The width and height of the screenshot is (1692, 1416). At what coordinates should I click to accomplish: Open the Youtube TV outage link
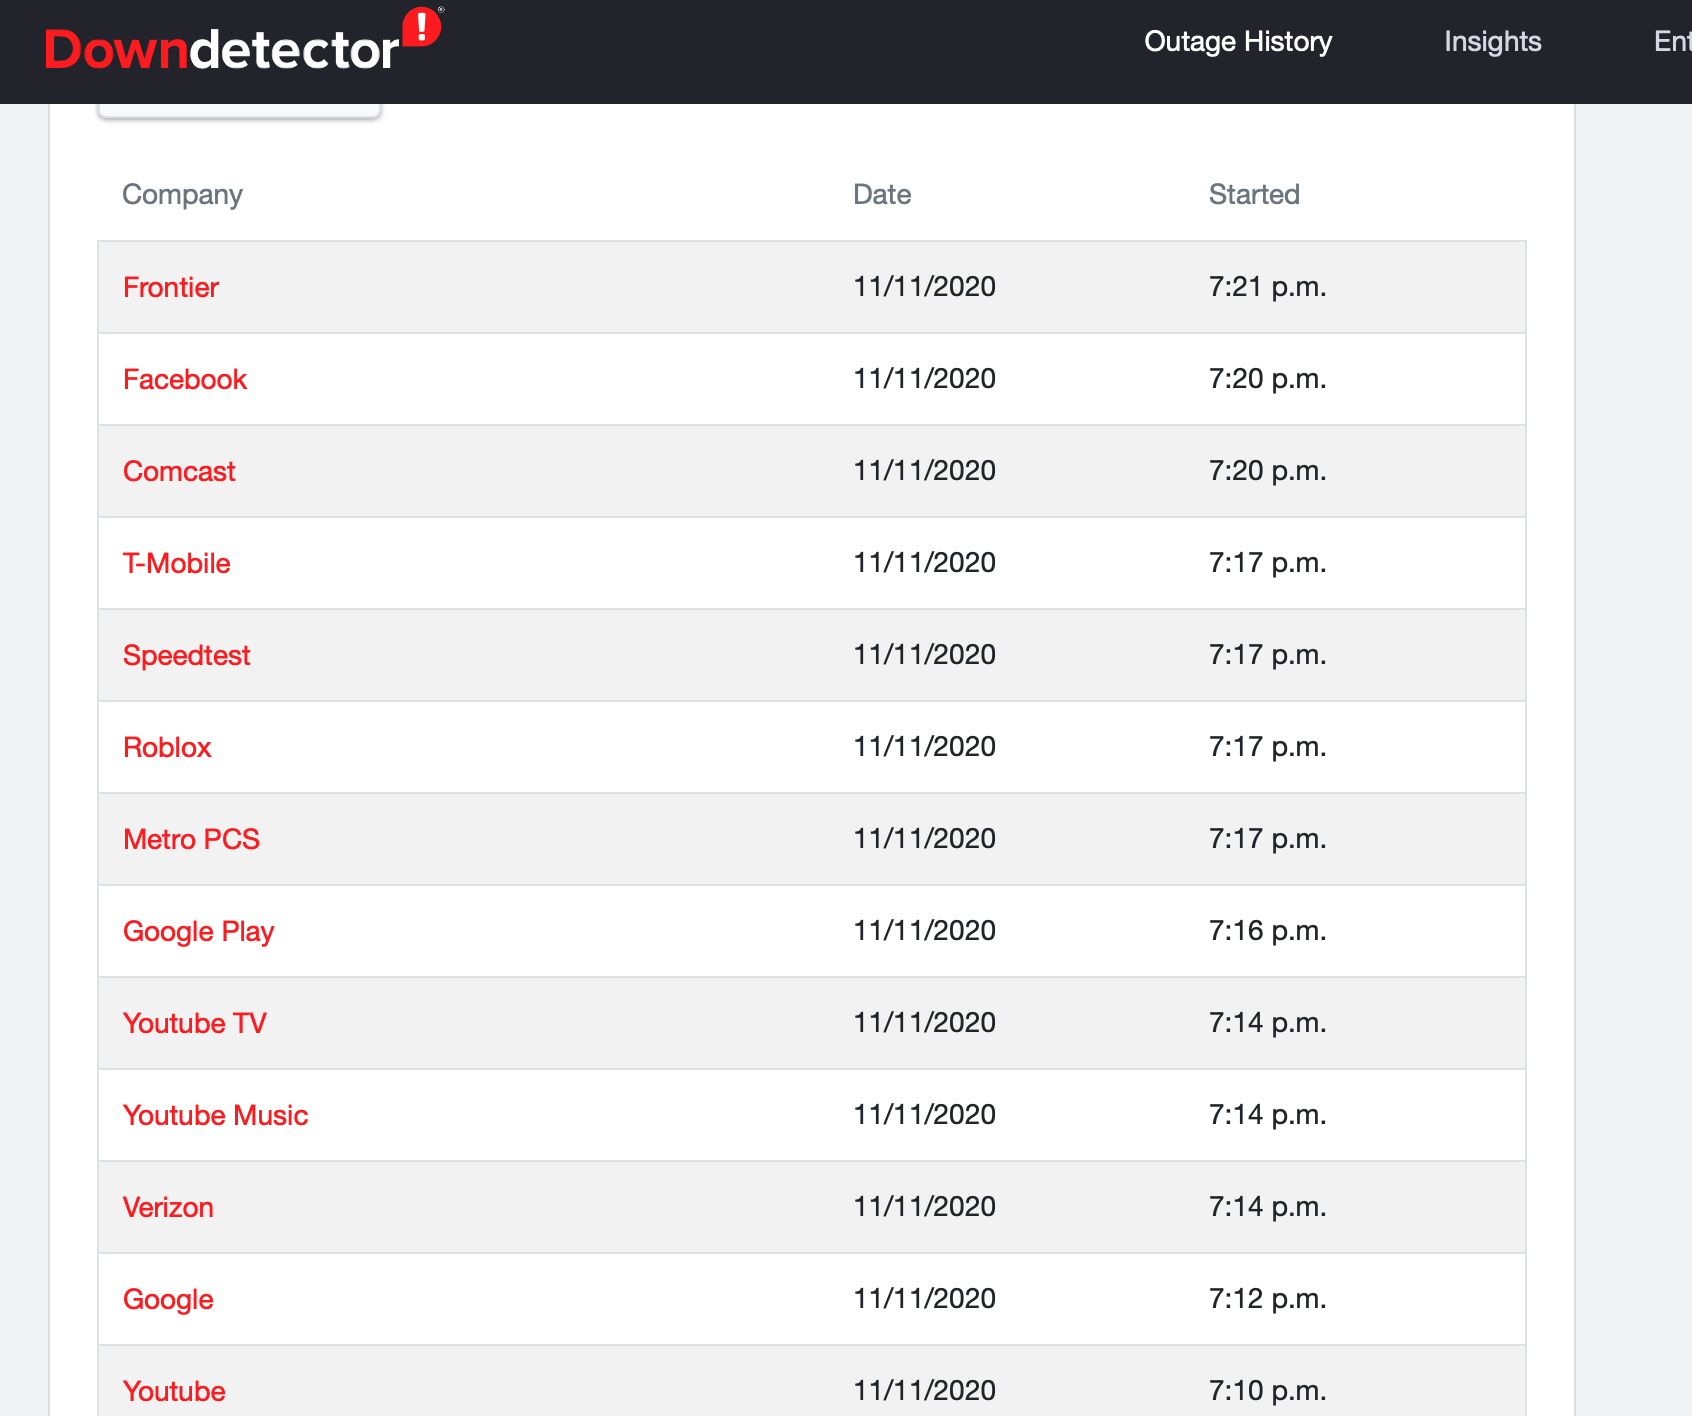coord(195,1023)
